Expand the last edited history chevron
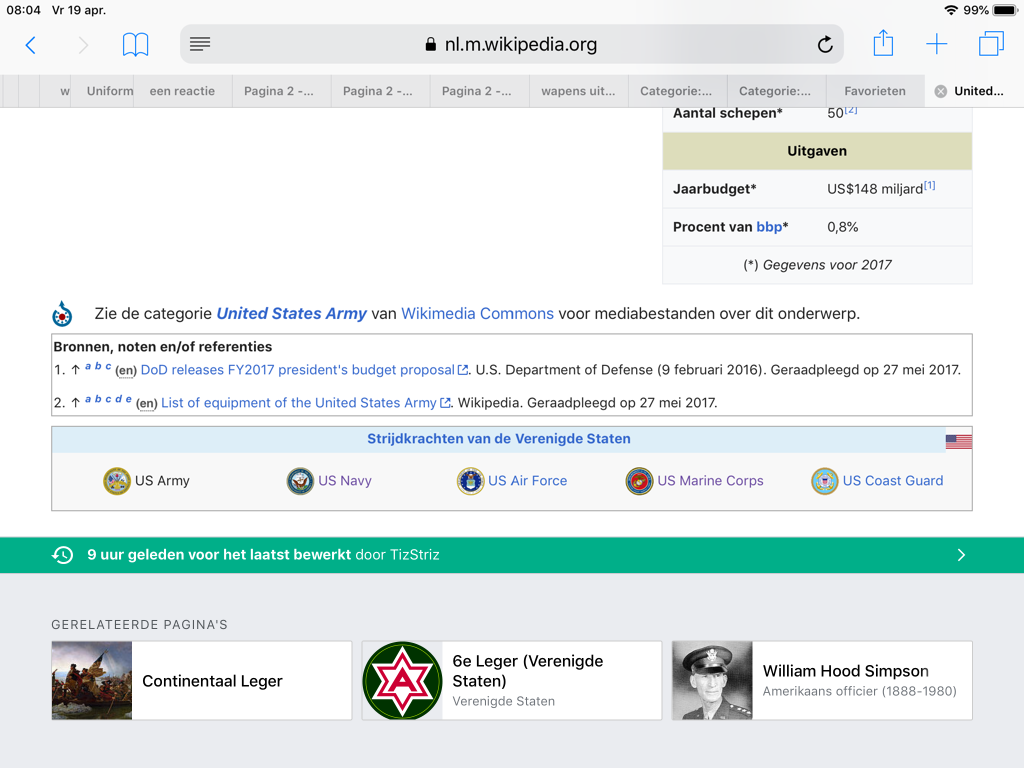 [x=961, y=555]
